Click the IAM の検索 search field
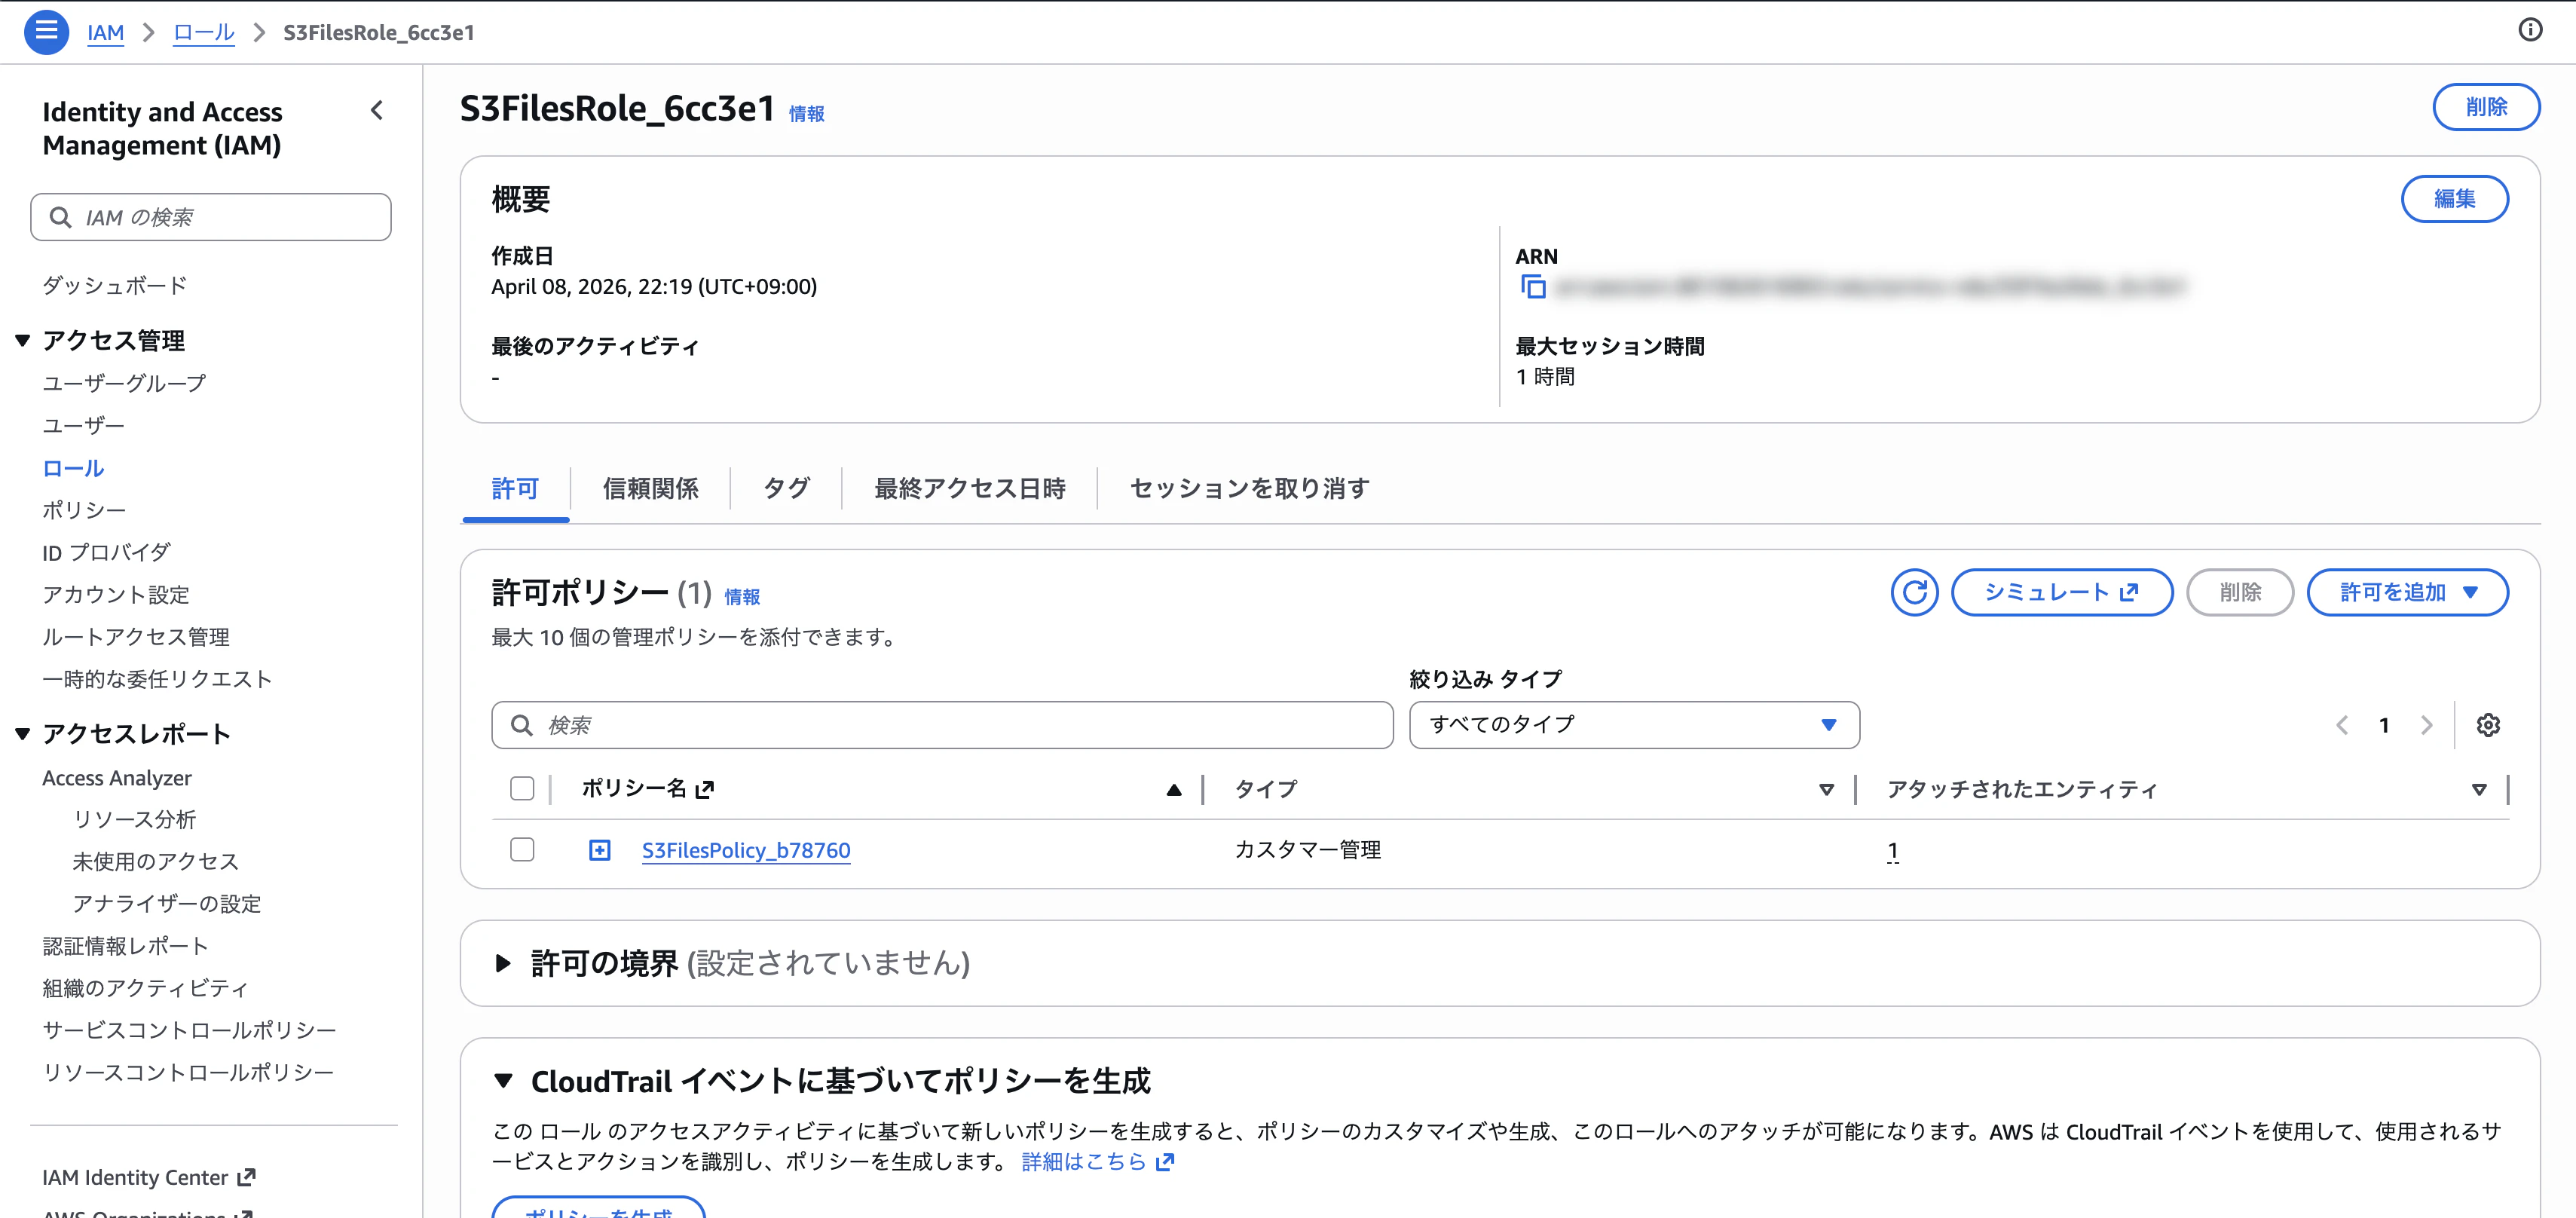 211,217
